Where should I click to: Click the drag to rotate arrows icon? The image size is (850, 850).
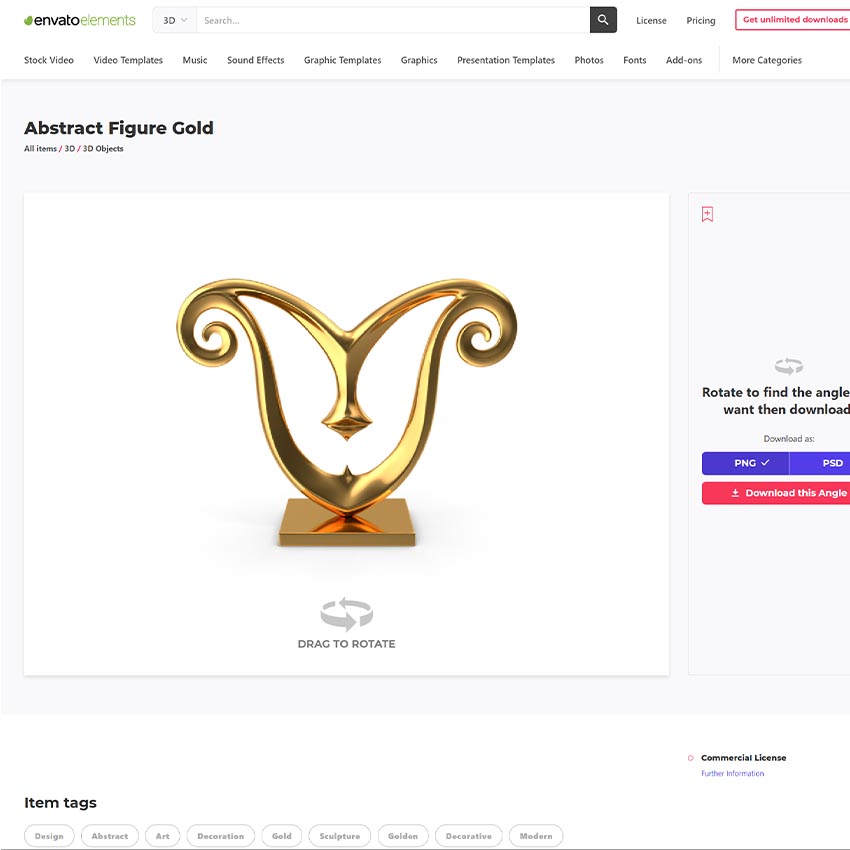pos(346,614)
